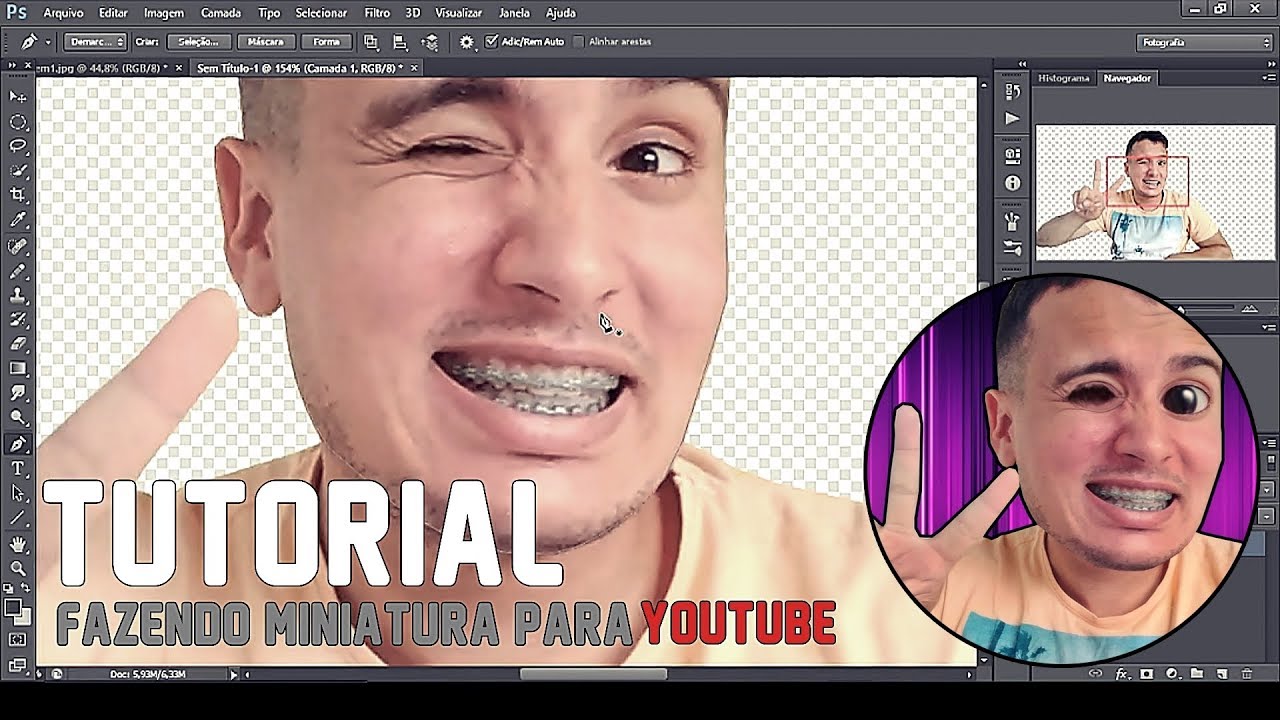
Task: Select the Crop tool
Action: pos(18,195)
